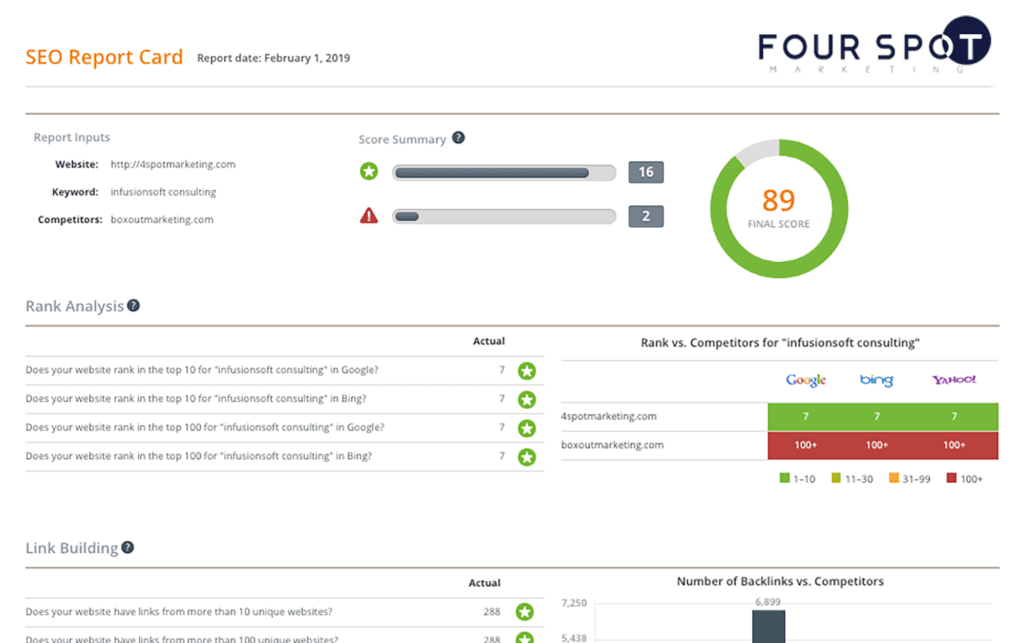Click the boxoutmarketing.com row label in rank table
The image size is (1024, 643).
[612, 445]
